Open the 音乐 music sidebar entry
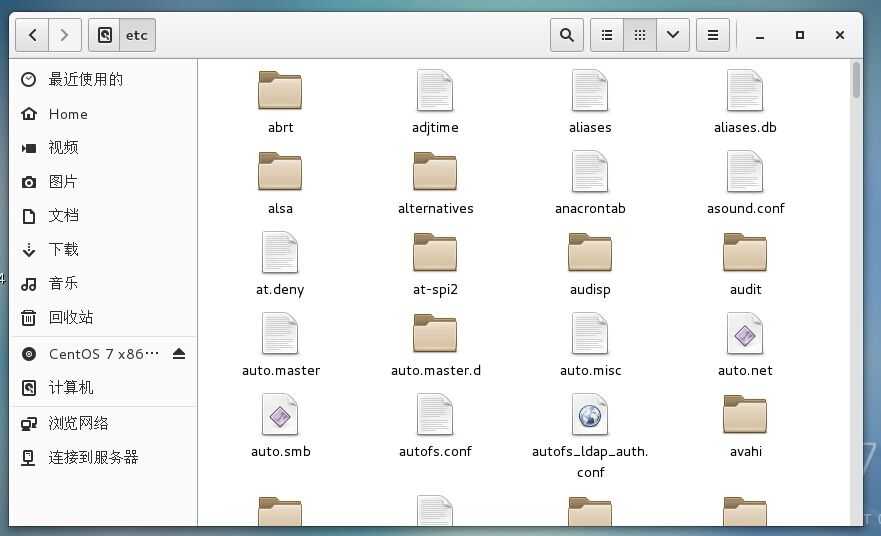881x536 pixels. tap(103, 283)
